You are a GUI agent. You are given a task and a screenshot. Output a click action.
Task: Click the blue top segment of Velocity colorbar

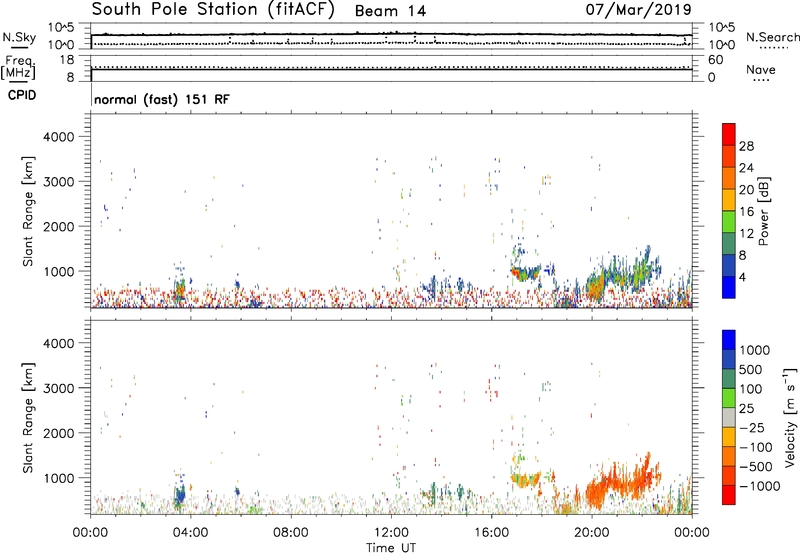click(x=729, y=340)
